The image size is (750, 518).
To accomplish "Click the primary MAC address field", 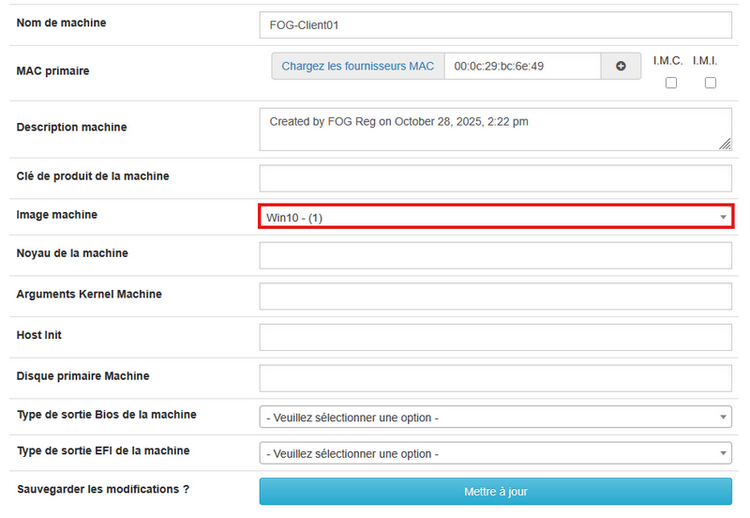I will pos(522,66).
